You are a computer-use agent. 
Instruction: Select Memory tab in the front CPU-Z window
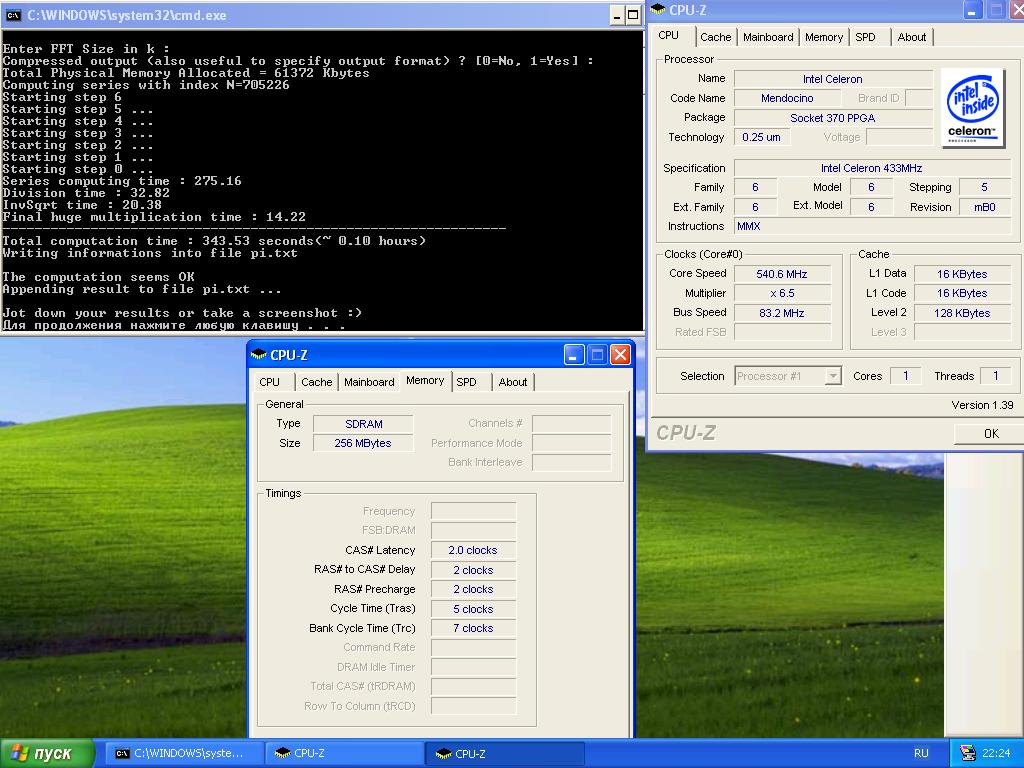[424, 380]
